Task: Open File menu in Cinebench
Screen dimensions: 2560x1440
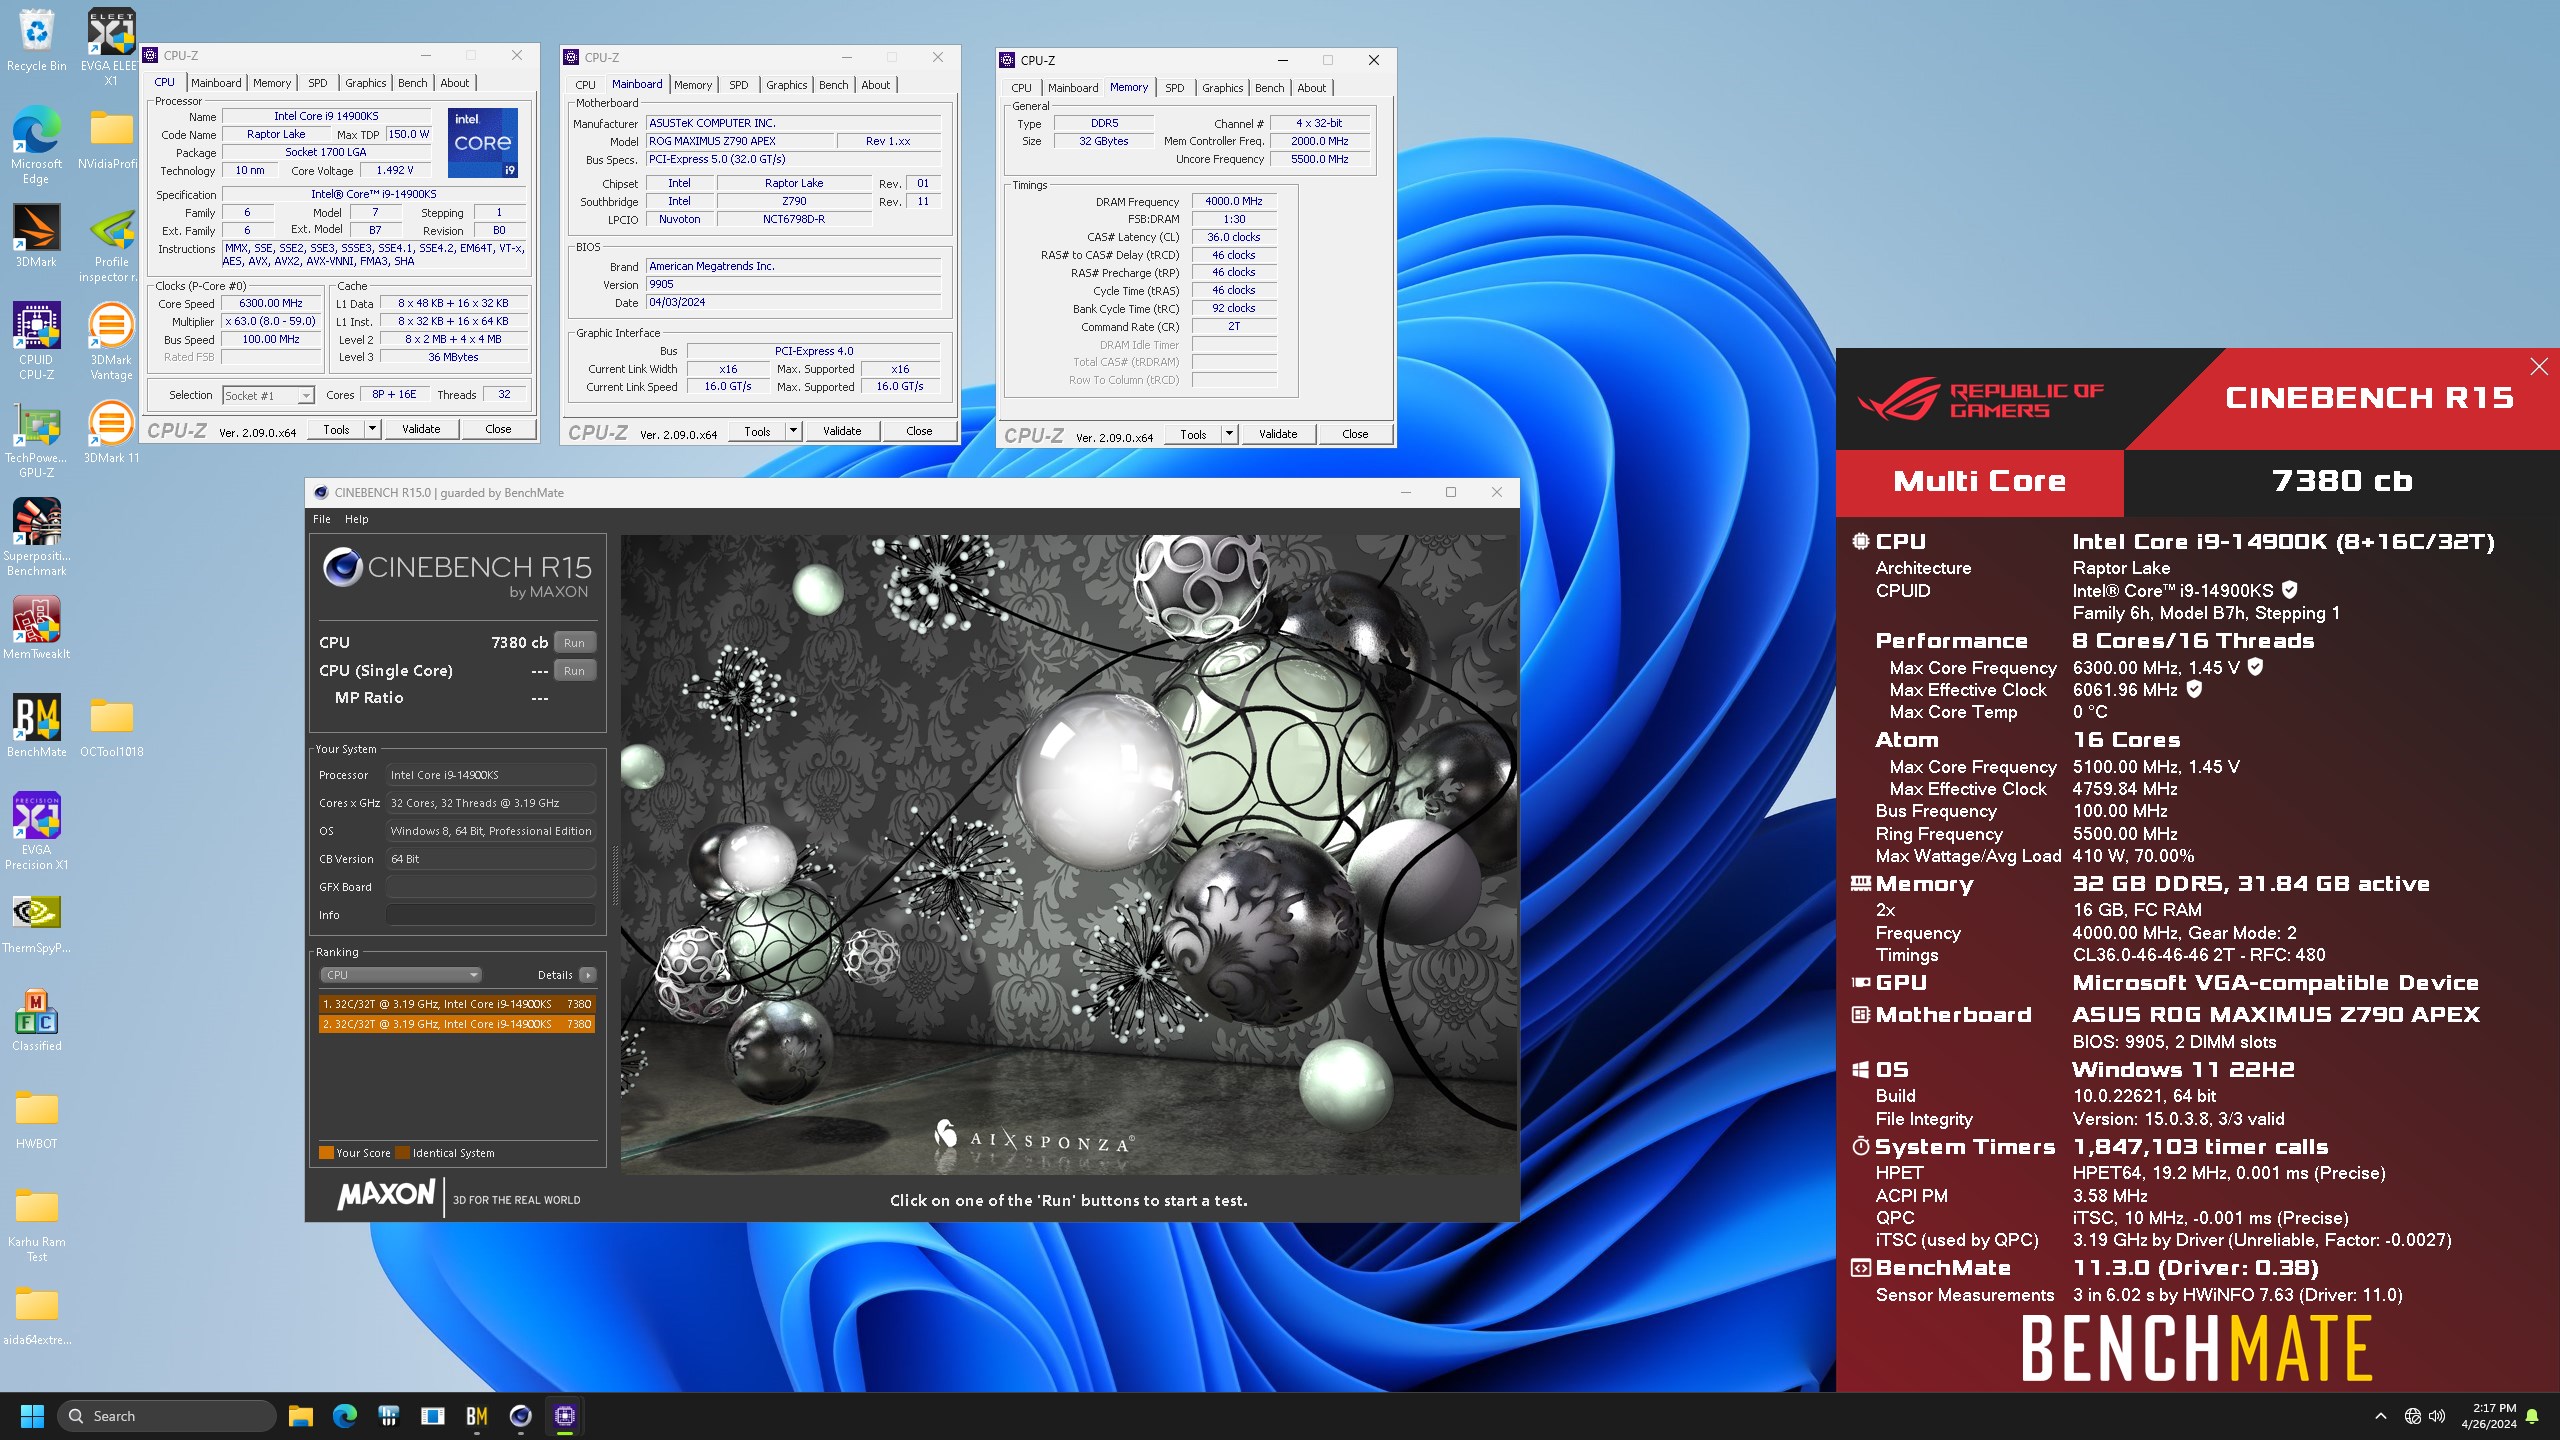Action: [321, 519]
